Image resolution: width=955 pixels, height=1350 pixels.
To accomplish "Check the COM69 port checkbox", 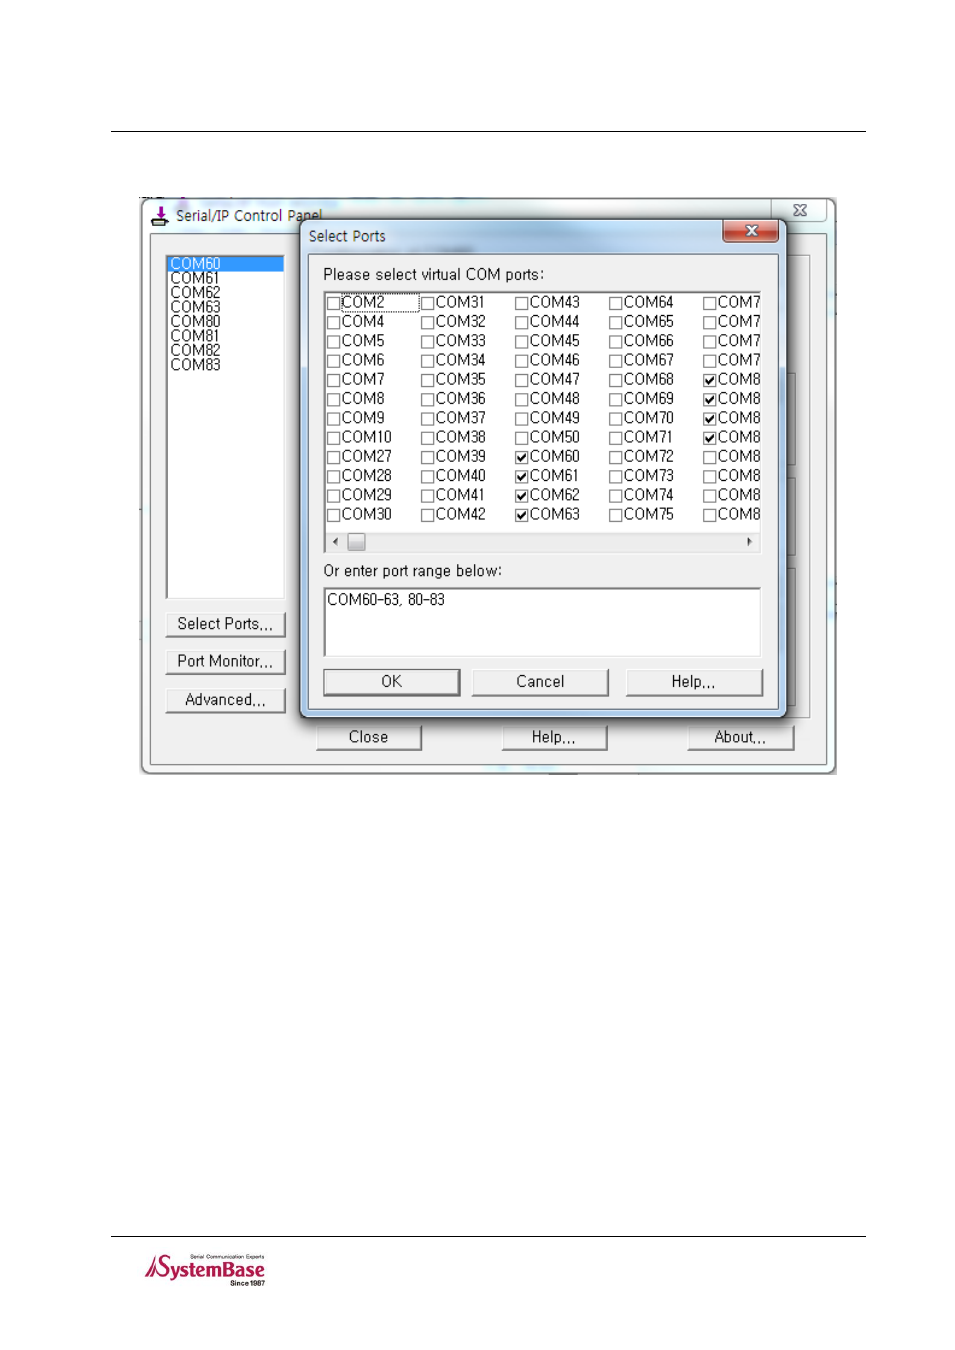I will (615, 399).
